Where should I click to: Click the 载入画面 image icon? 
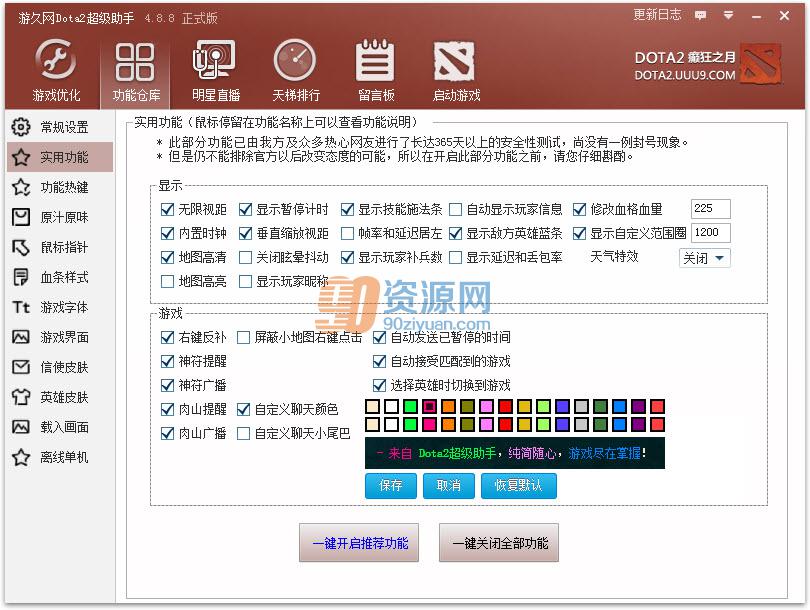[x=21, y=427]
